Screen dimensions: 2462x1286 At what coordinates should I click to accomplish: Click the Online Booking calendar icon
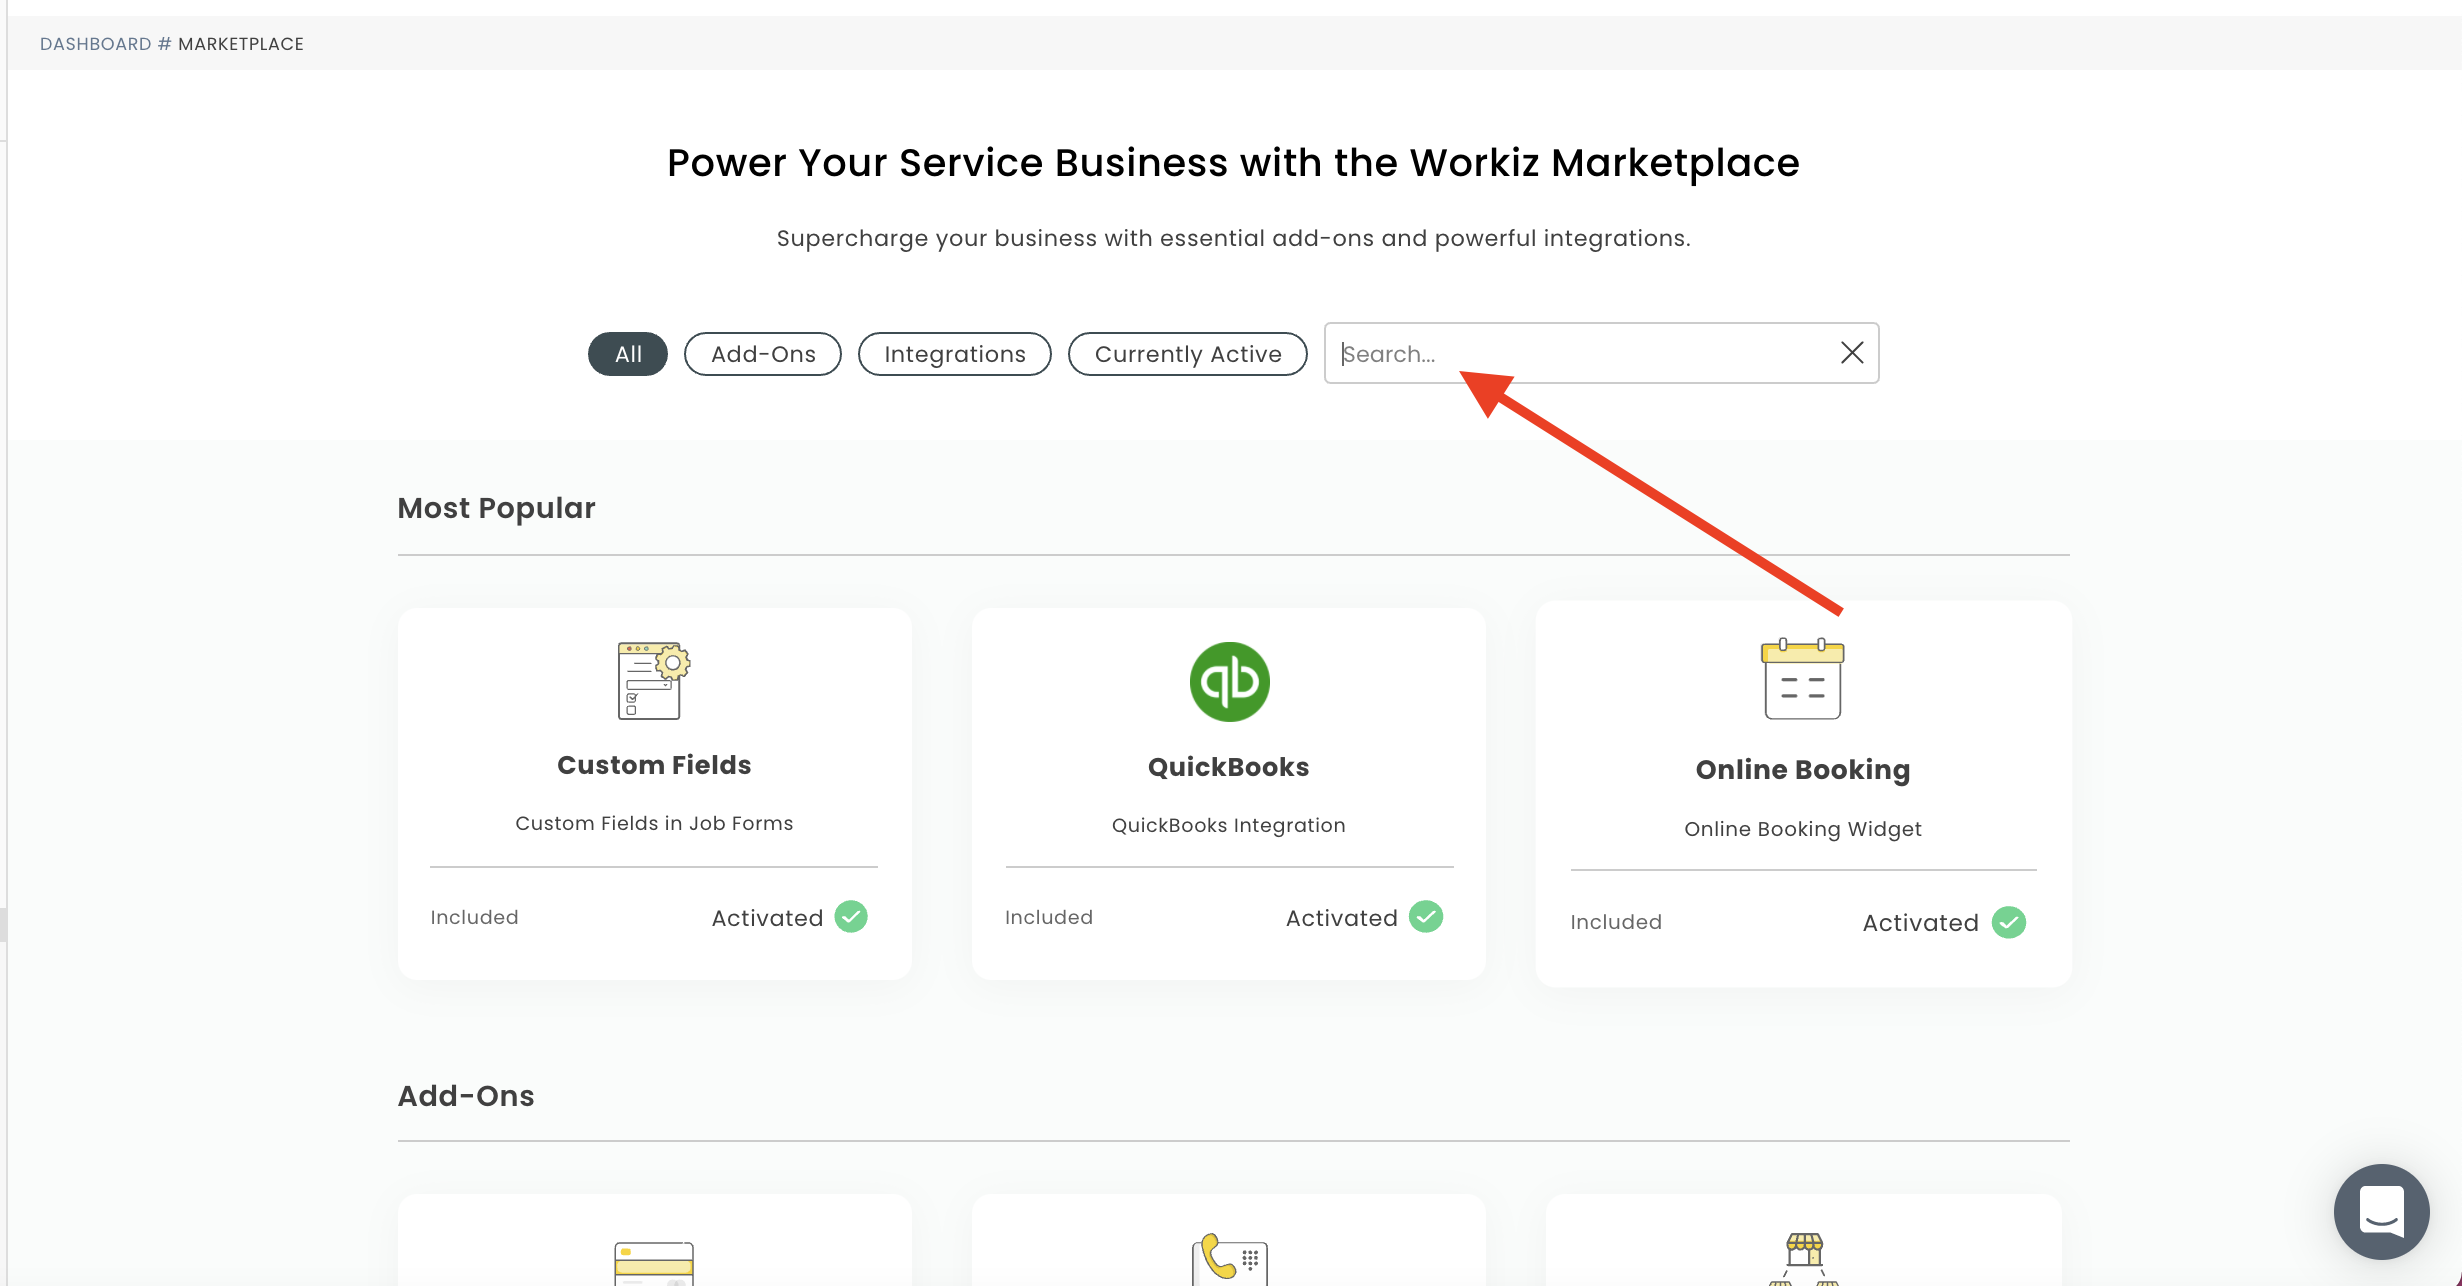1802,680
